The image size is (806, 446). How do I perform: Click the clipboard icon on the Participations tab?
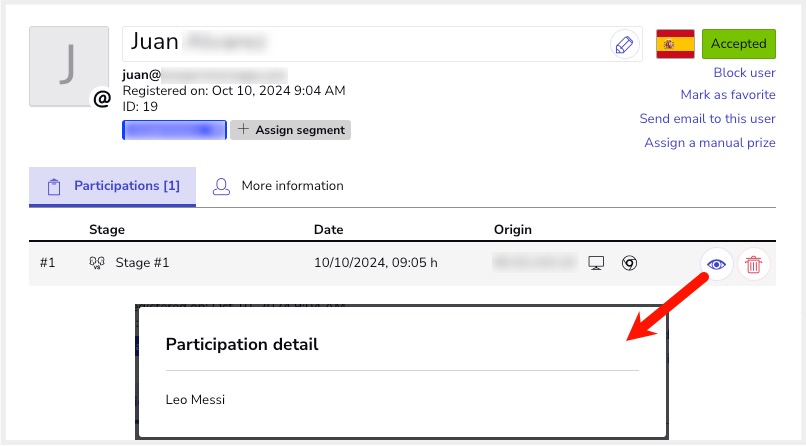click(x=55, y=186)
